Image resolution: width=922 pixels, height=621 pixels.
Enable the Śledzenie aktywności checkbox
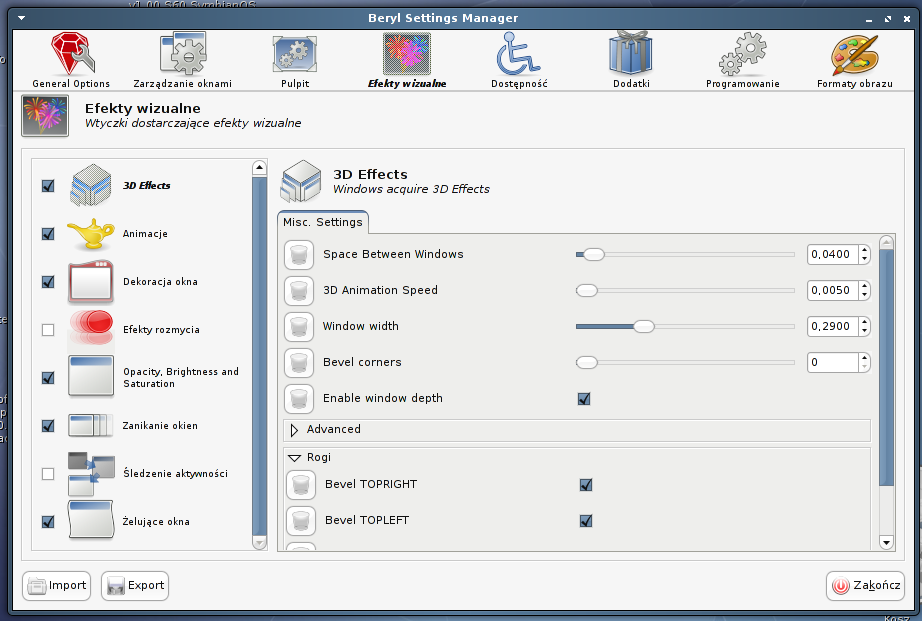[x=48, y=474]
